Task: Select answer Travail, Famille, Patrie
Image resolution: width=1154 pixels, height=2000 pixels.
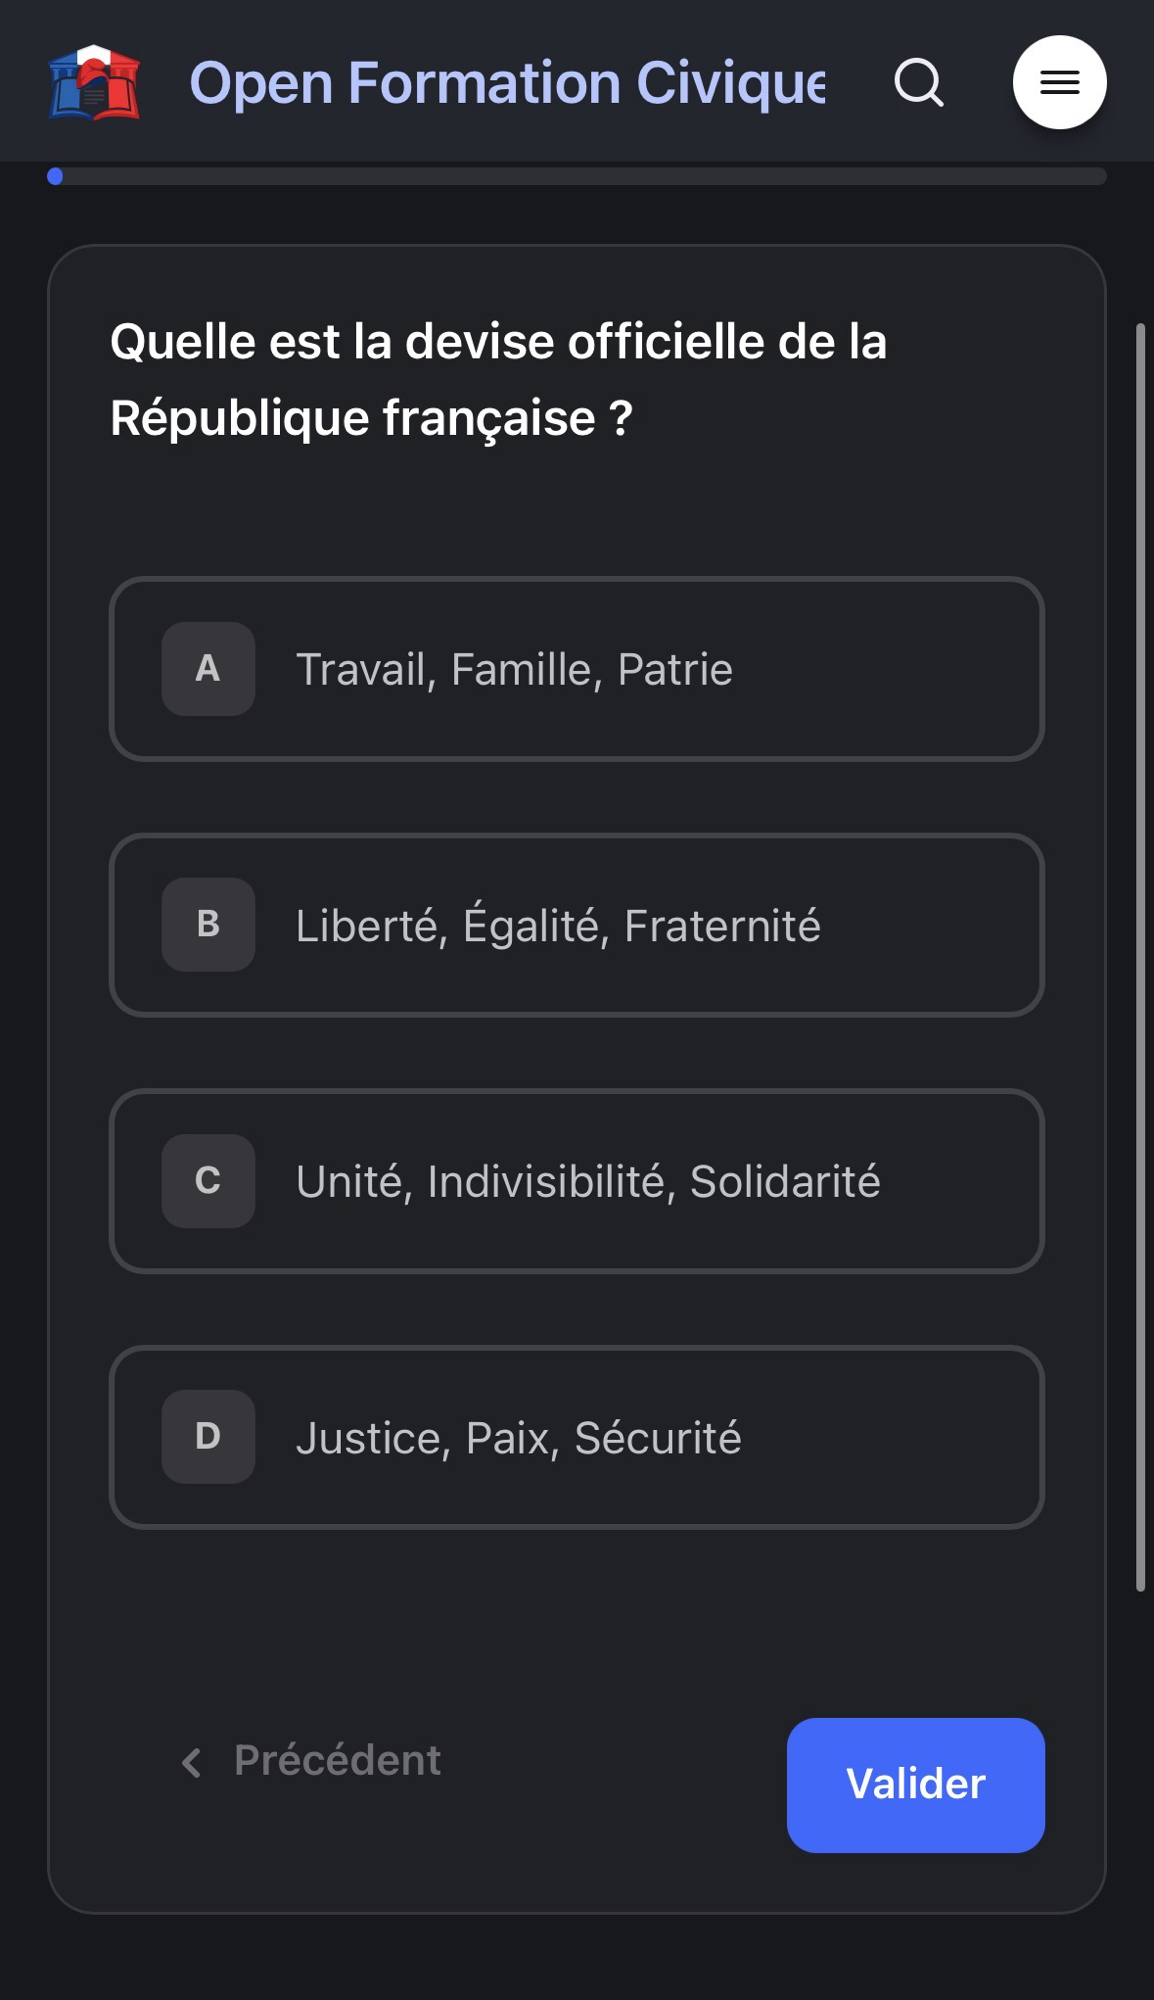Action: pos(514,670)
